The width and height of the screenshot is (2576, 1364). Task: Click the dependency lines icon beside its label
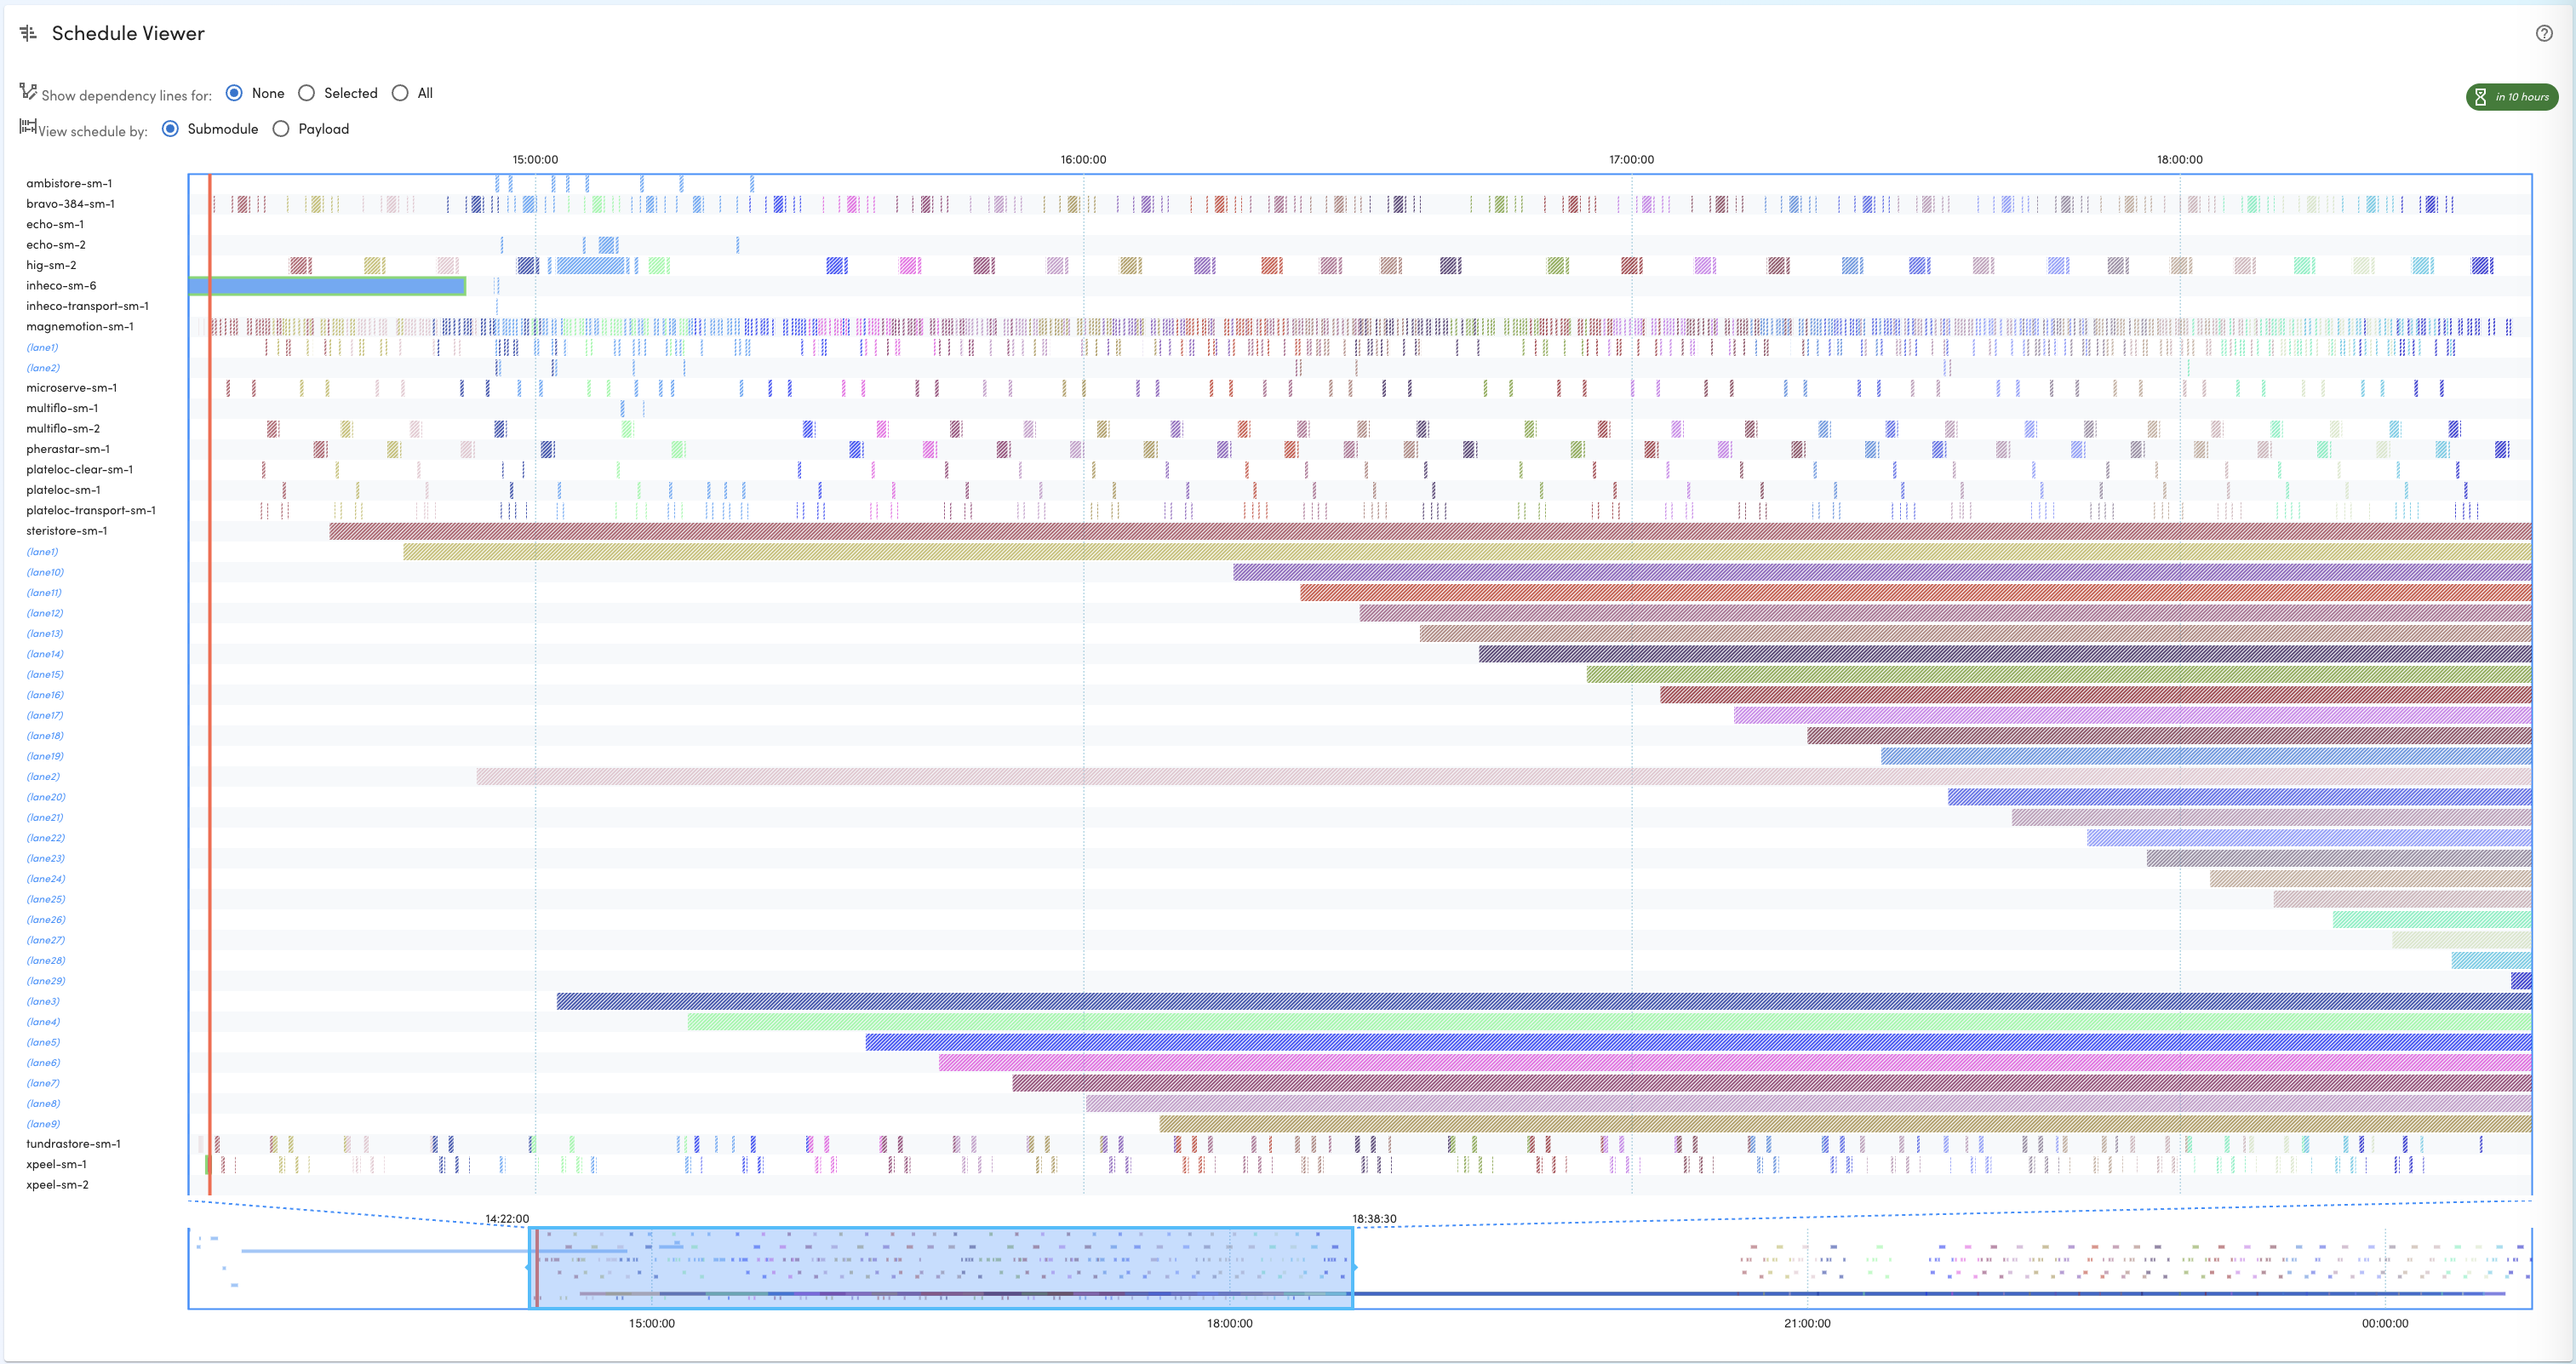(28, 90)
